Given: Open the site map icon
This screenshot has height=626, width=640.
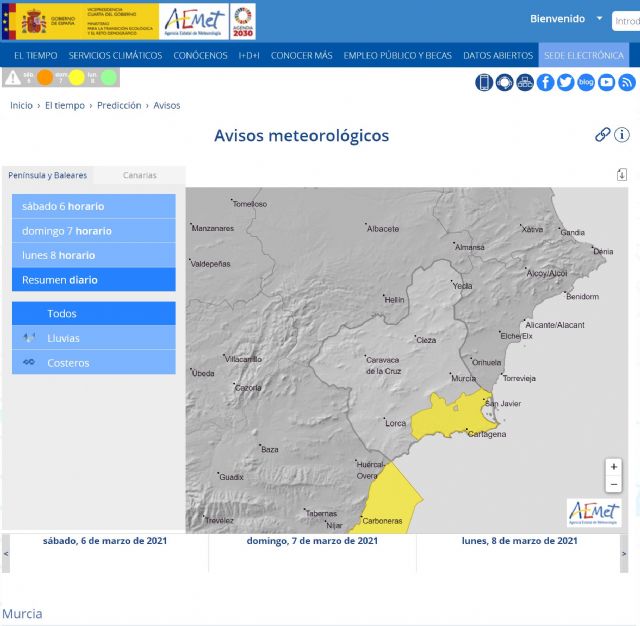Looking at the screenshot, I should click(x=525, y=82).
